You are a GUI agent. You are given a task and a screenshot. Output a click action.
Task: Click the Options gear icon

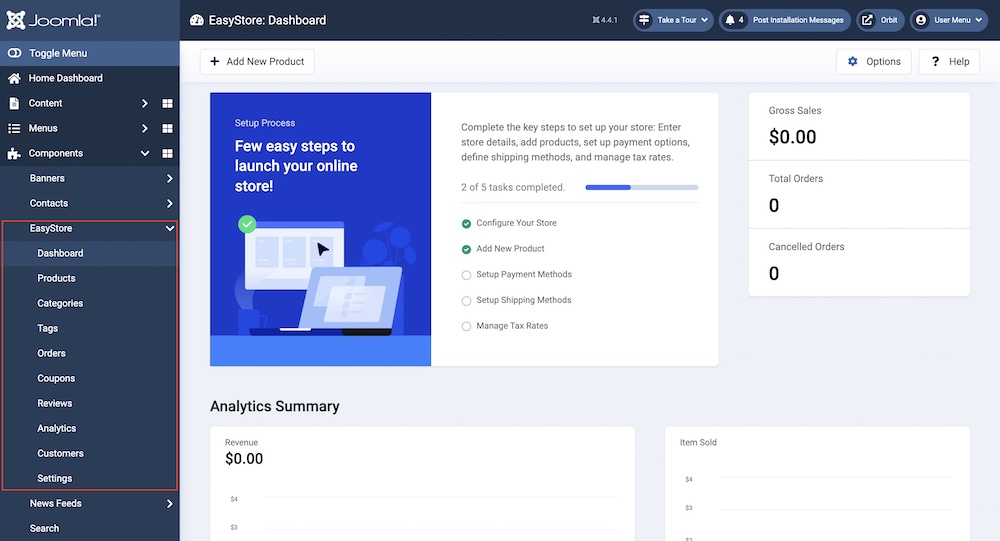853,62
